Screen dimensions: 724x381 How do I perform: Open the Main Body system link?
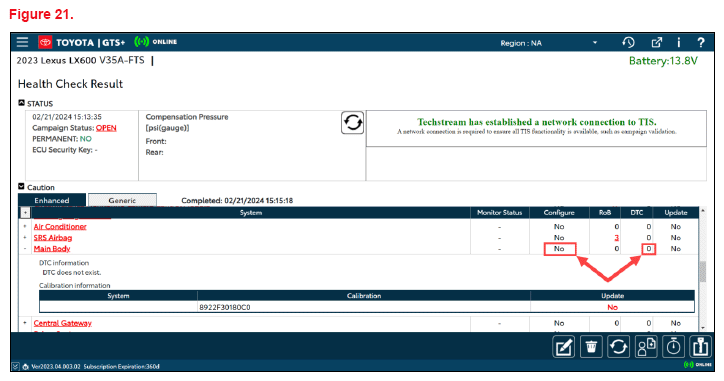click(52, 248)
